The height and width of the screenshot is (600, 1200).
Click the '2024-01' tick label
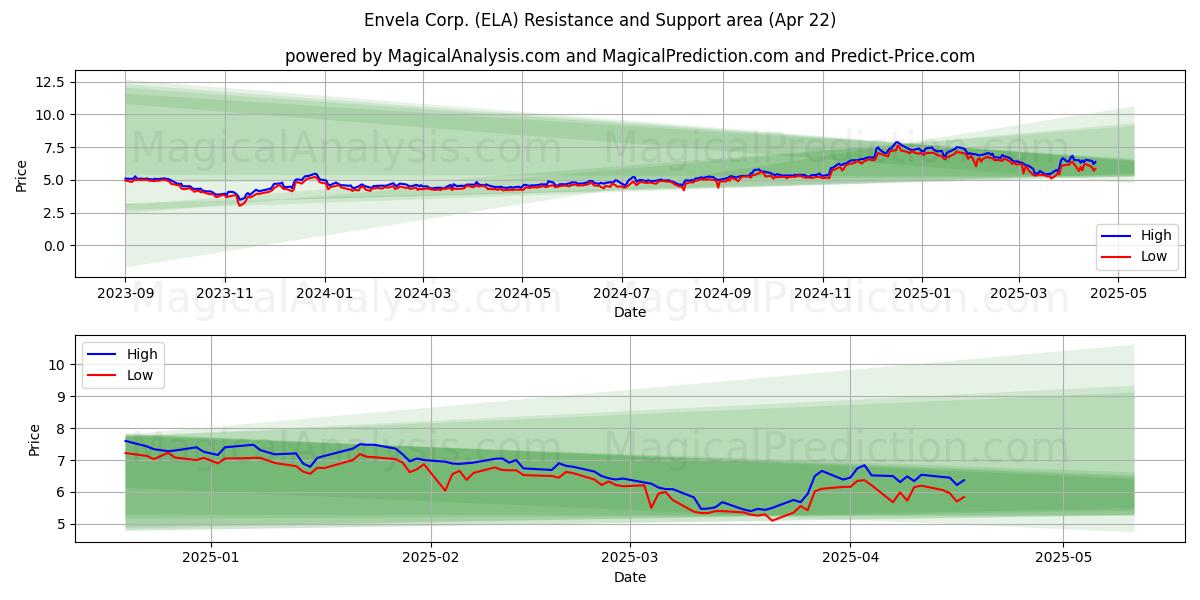[x=324, y=293]
